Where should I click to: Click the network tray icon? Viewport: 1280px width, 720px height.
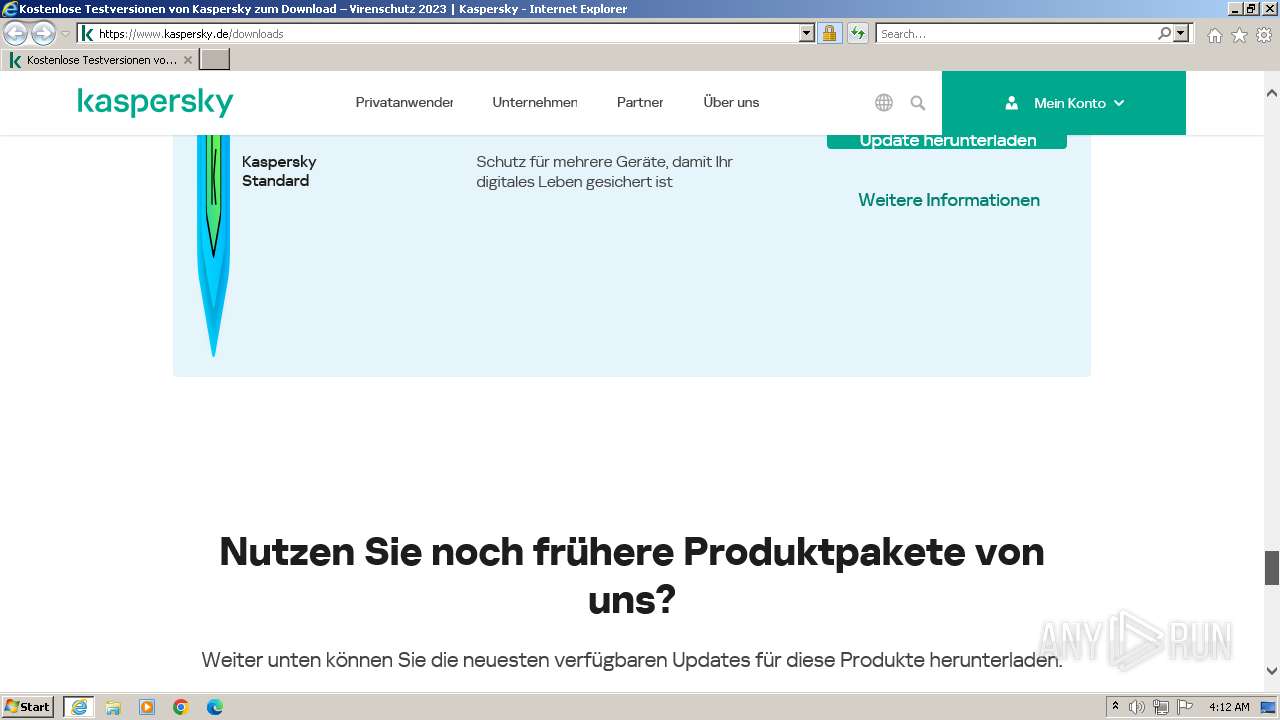[1161, 707]
